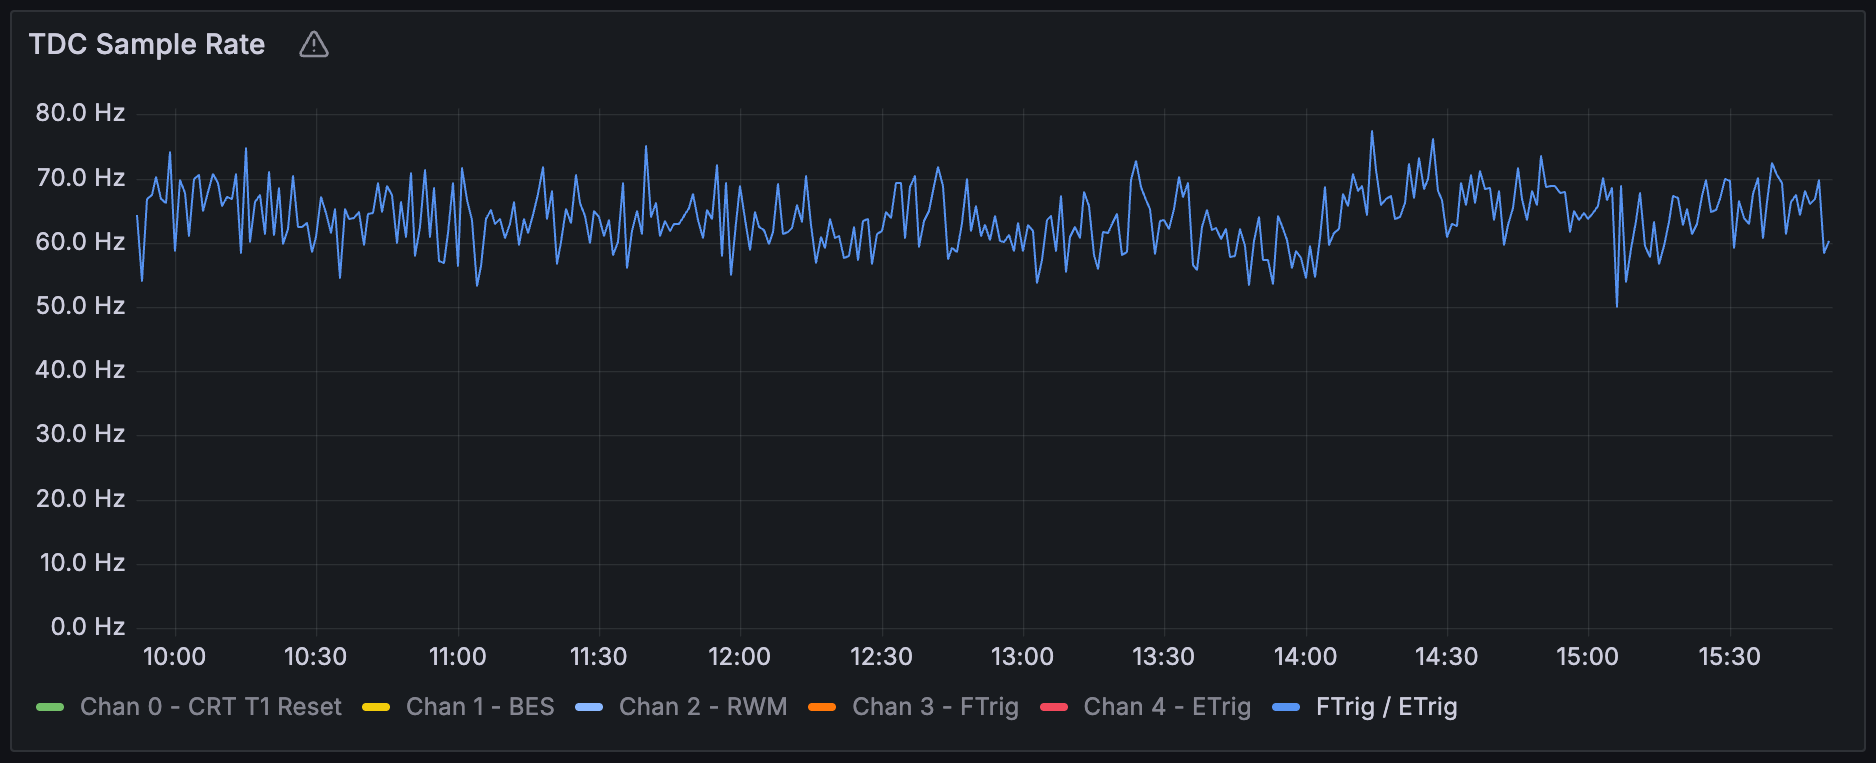Toggle the Chan 4 - ETrig legend label
The height and width of the screenshot is (763, 1876).
click(x=1167, y=707)
